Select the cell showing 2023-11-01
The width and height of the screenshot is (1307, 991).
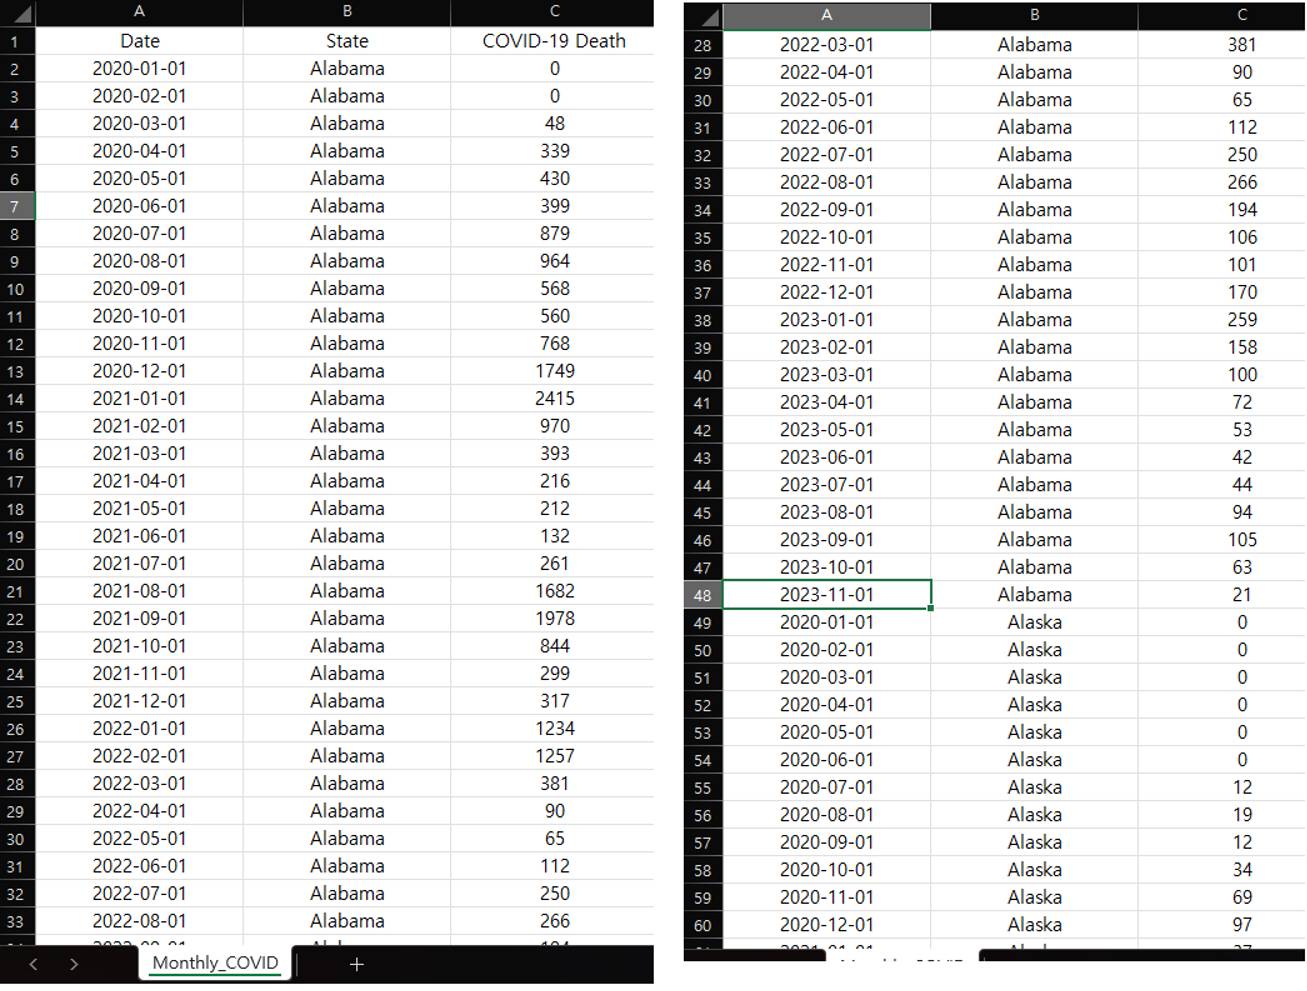[x=827, y=594]
